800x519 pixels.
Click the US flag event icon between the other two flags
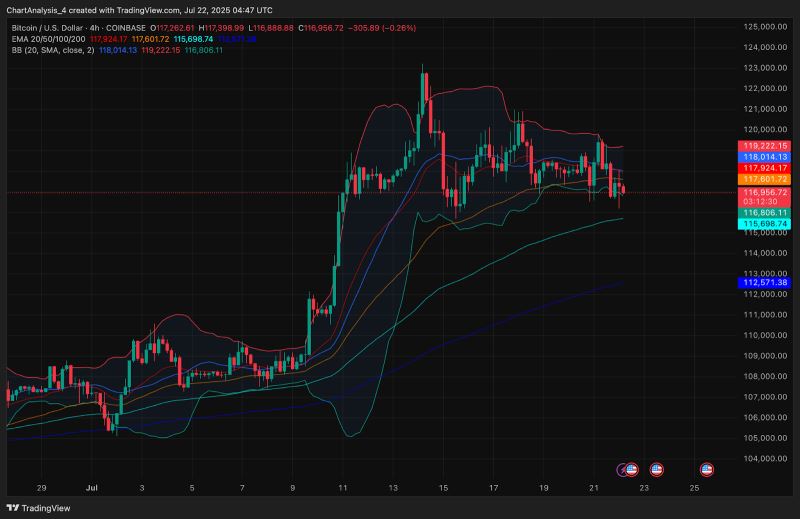[x=657, y=469]
